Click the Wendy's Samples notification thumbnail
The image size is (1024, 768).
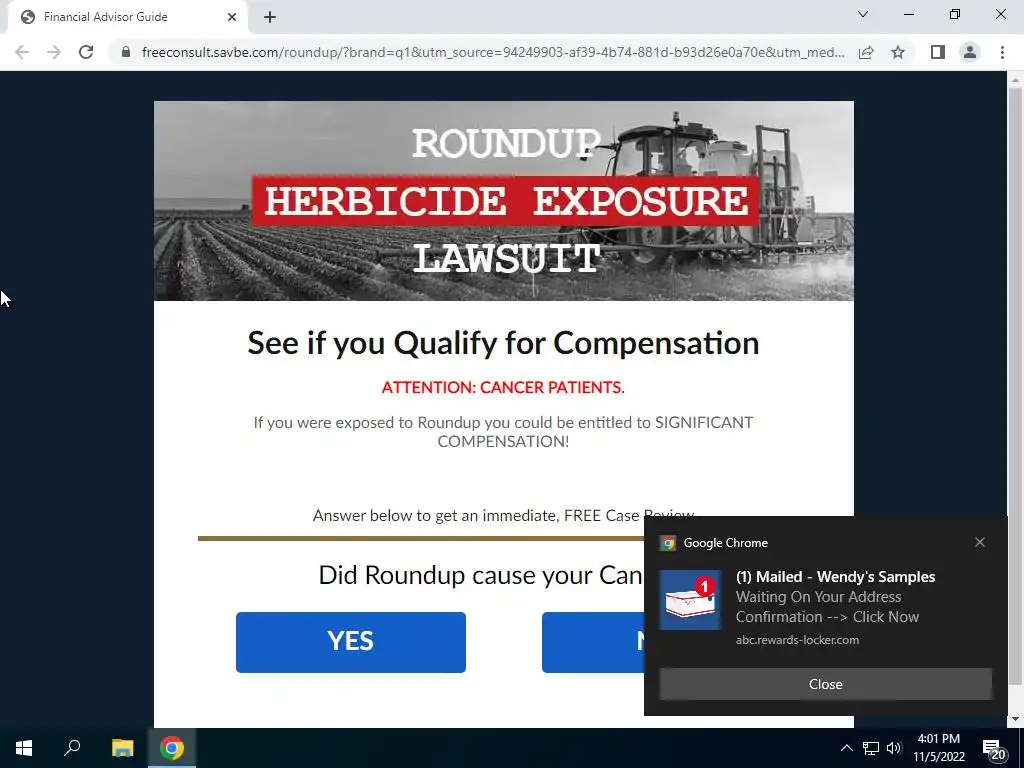click(x=690, y=600)
